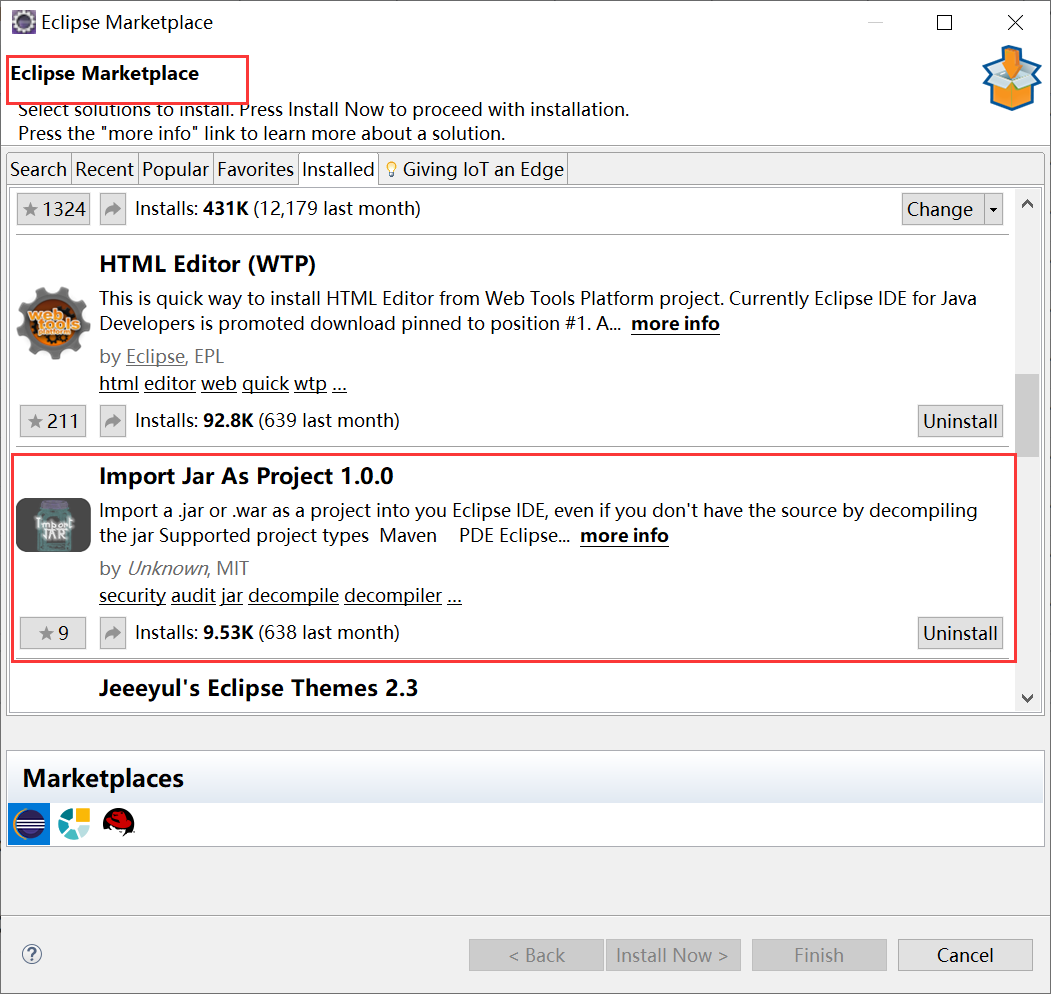Show more tags after decompiler
This screenshot has width=1051, height=994.
coord(454,597)
